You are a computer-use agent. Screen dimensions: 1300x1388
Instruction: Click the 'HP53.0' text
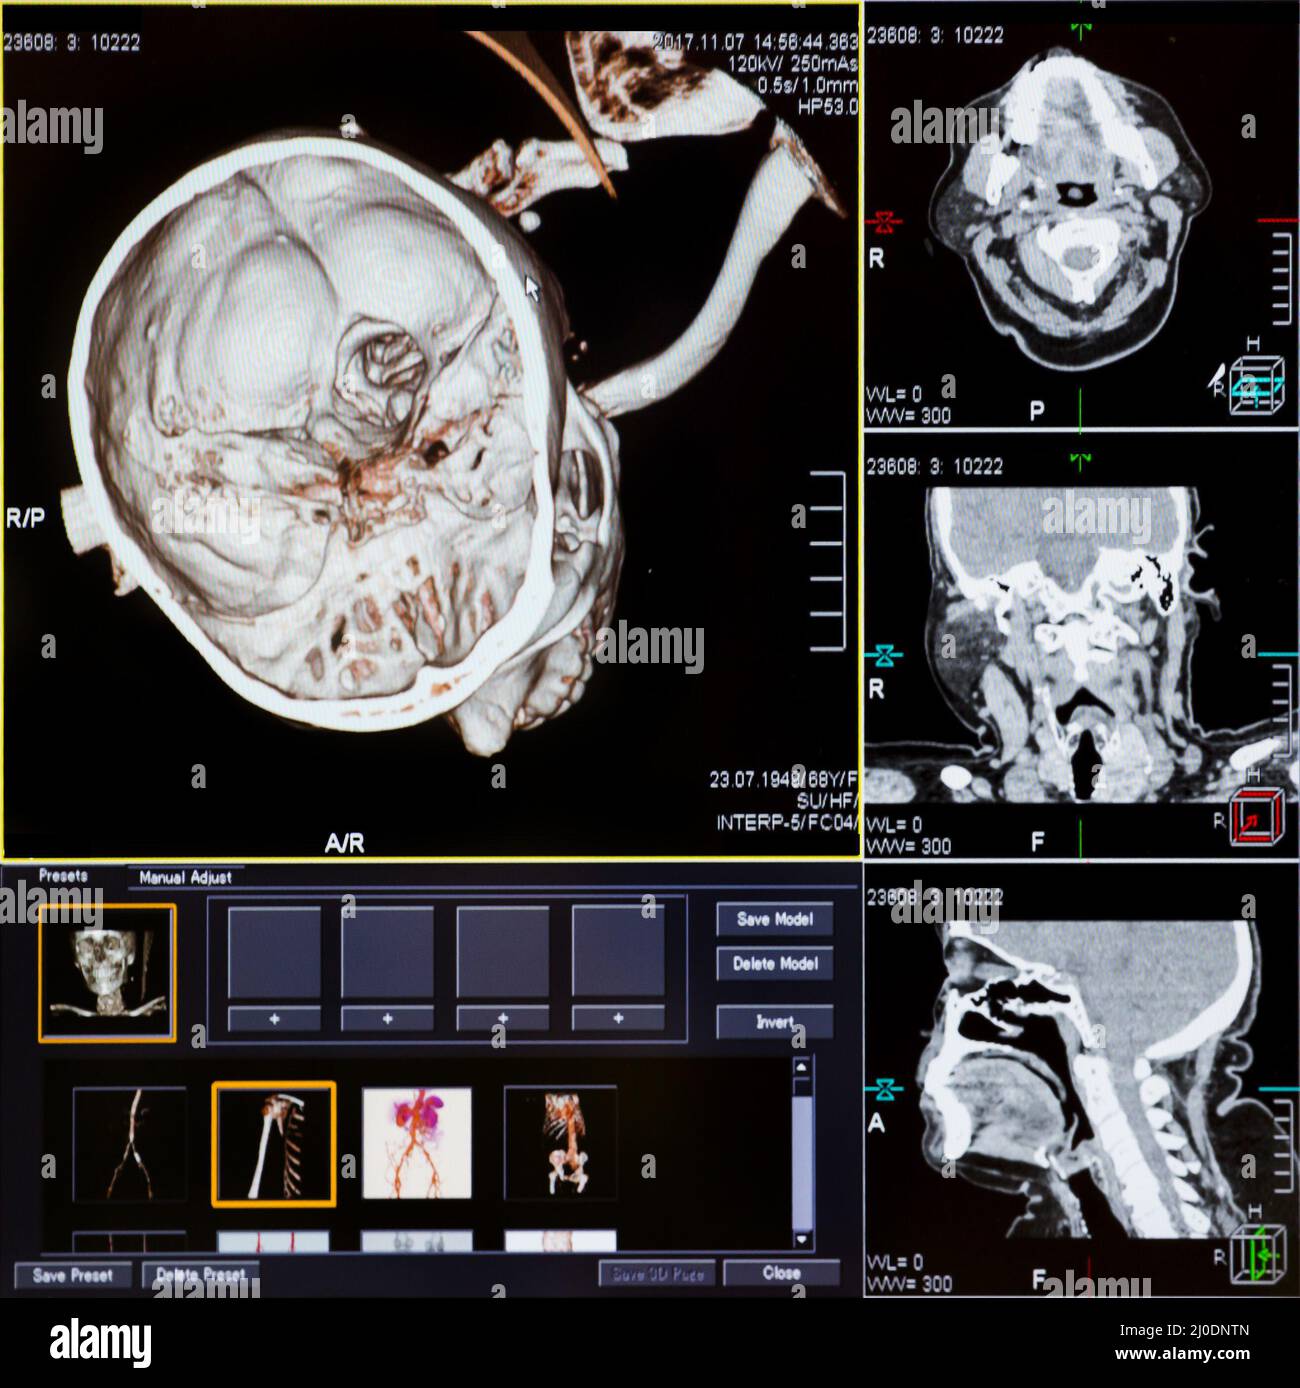point(827,106)
